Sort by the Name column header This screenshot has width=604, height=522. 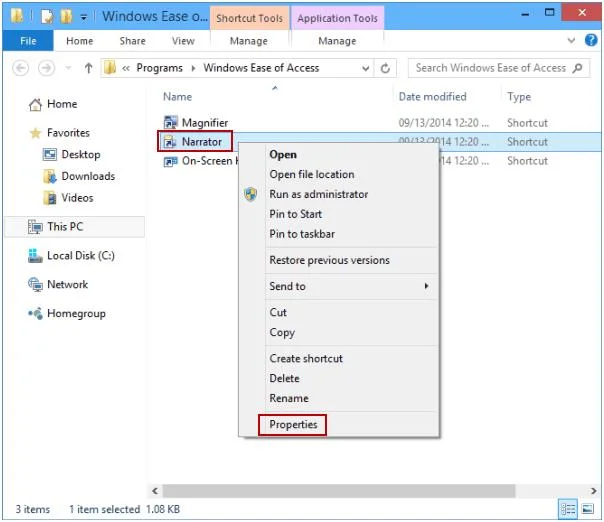[x=178, y=97]
